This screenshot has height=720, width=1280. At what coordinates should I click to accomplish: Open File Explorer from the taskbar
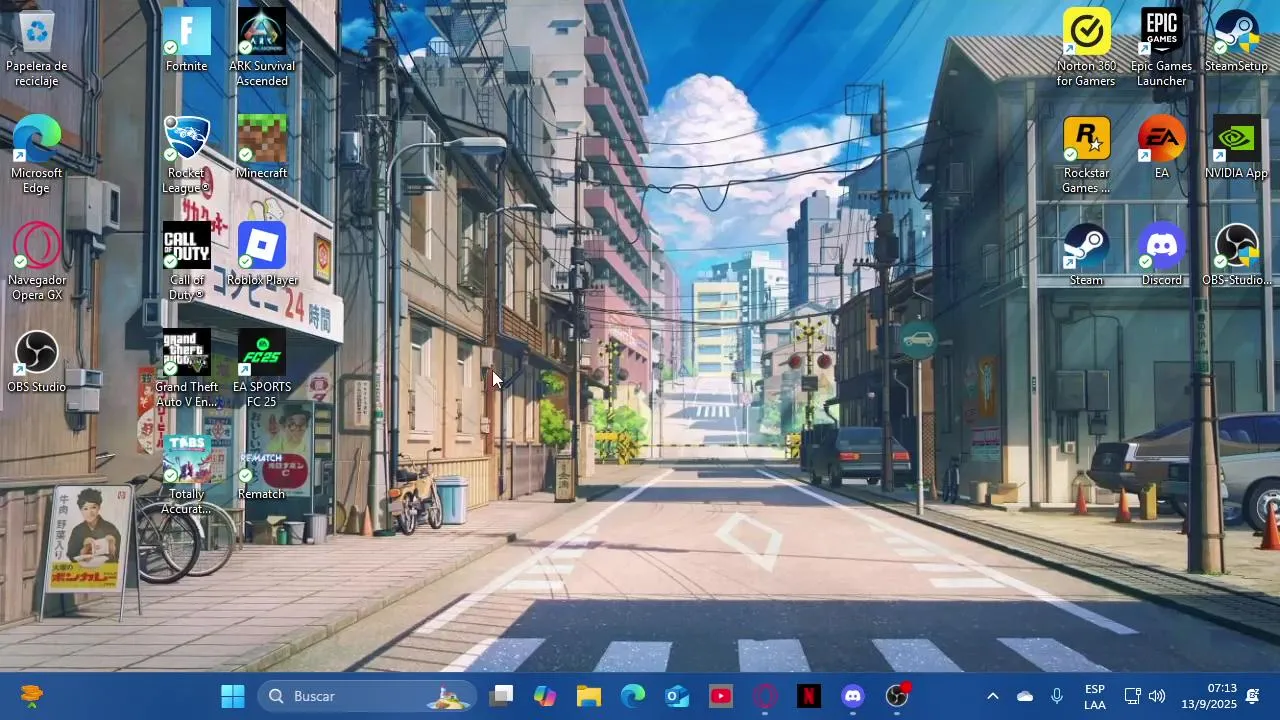(589, 696)
